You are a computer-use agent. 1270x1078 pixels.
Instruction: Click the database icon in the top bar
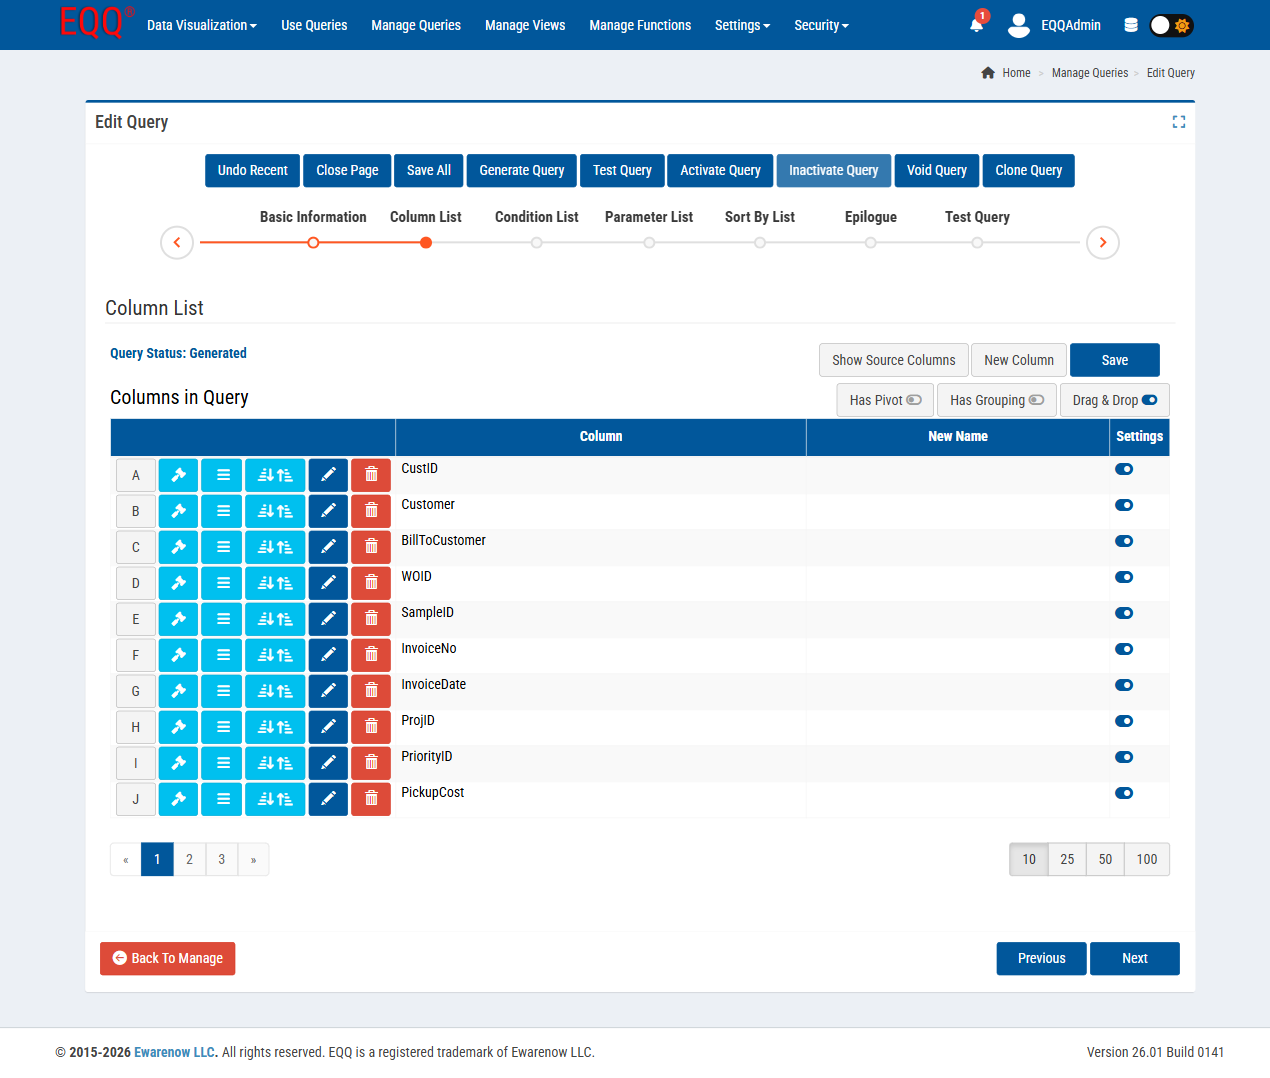1131,24
